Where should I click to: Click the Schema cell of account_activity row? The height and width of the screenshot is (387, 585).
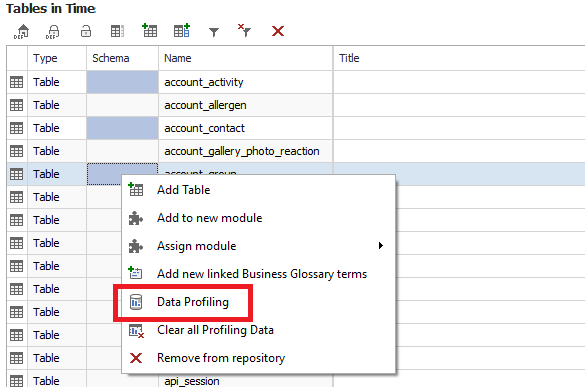click(122, 82)
